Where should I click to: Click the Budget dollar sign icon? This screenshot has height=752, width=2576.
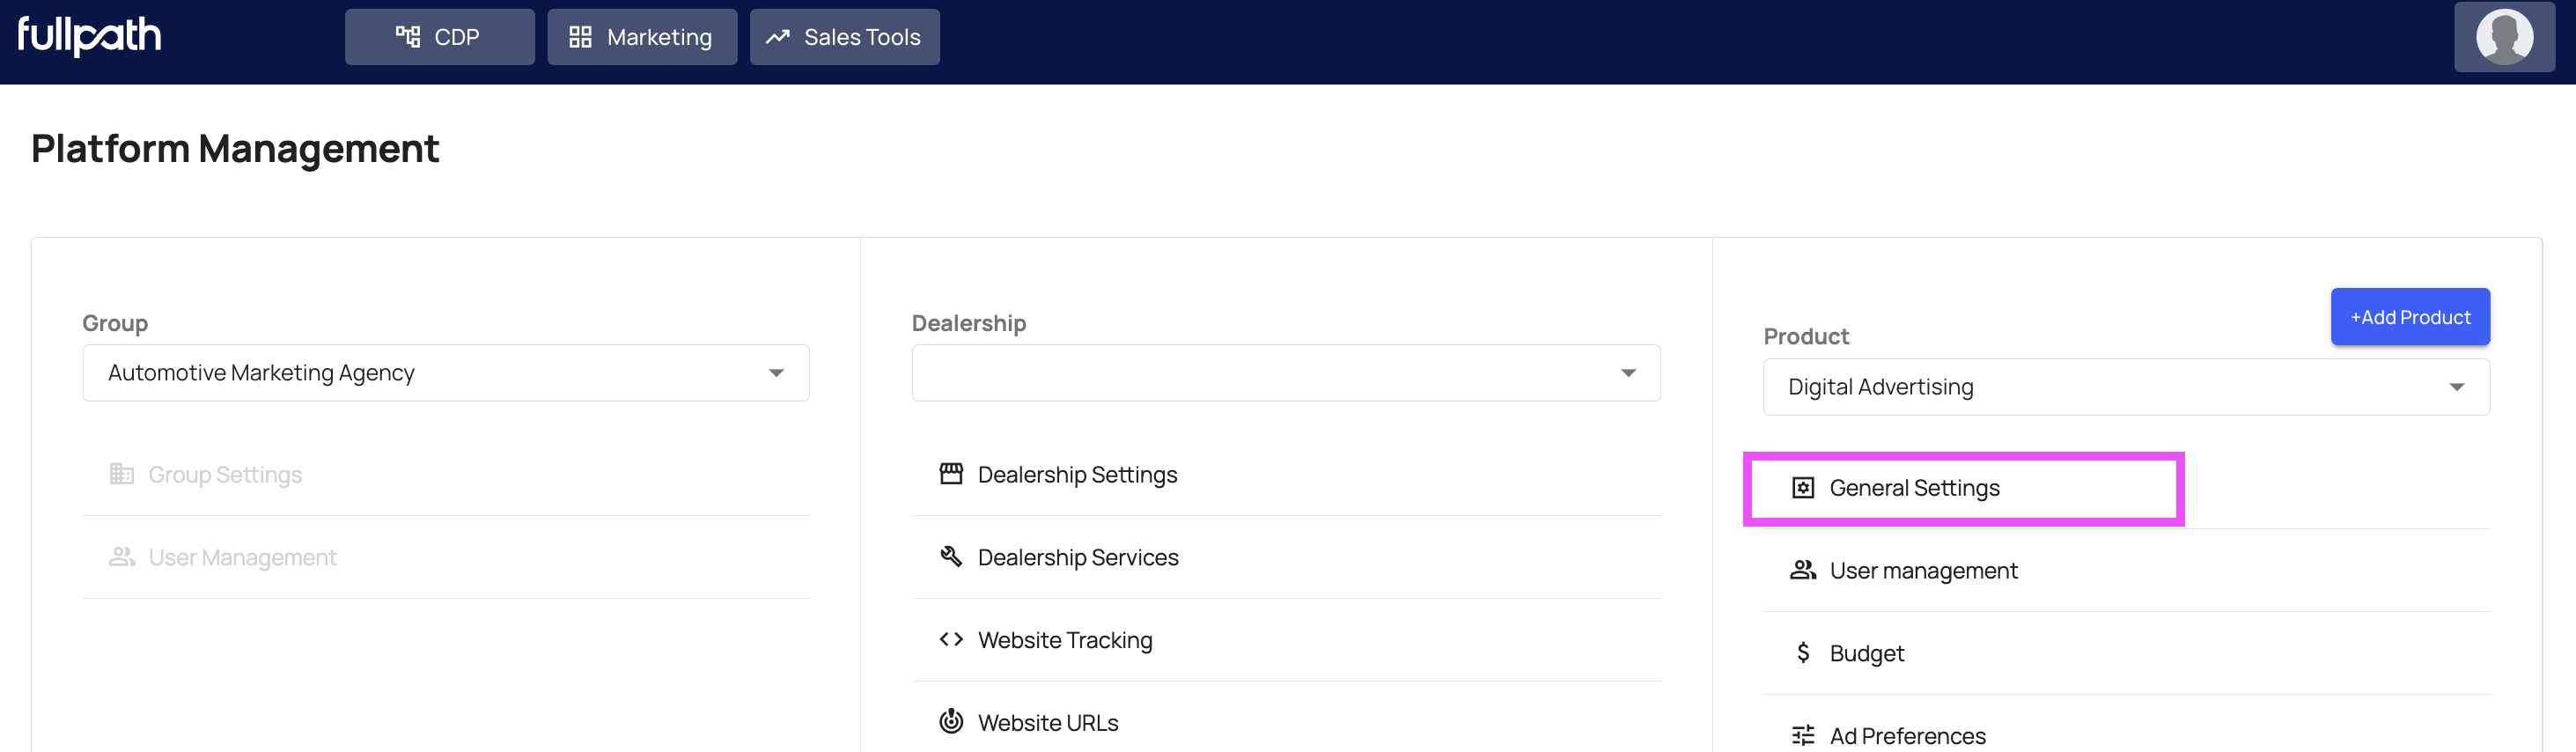coord(1802,653)
